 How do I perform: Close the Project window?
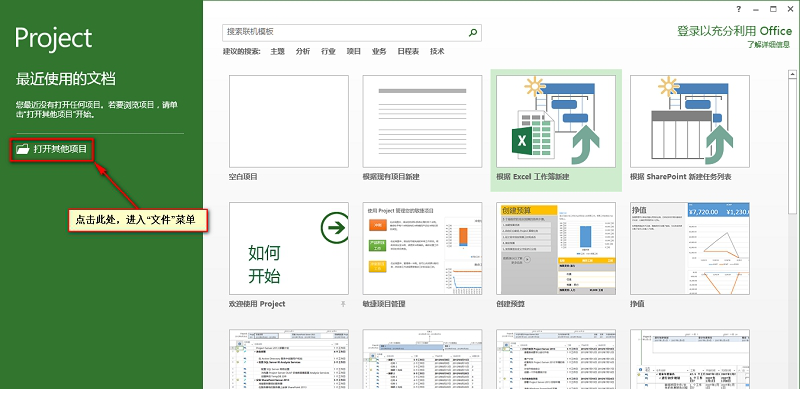coord(789,9)
